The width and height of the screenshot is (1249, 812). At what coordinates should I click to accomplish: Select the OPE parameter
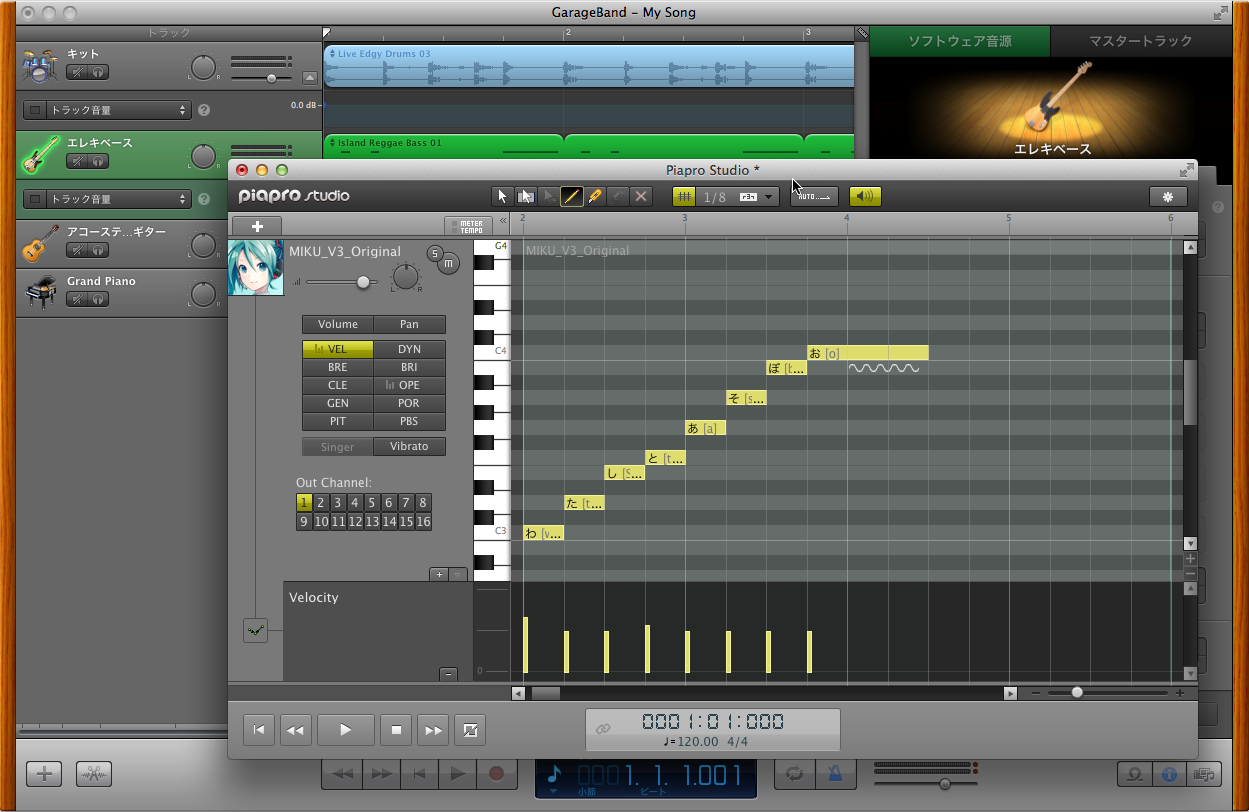(x=409, y=385)
